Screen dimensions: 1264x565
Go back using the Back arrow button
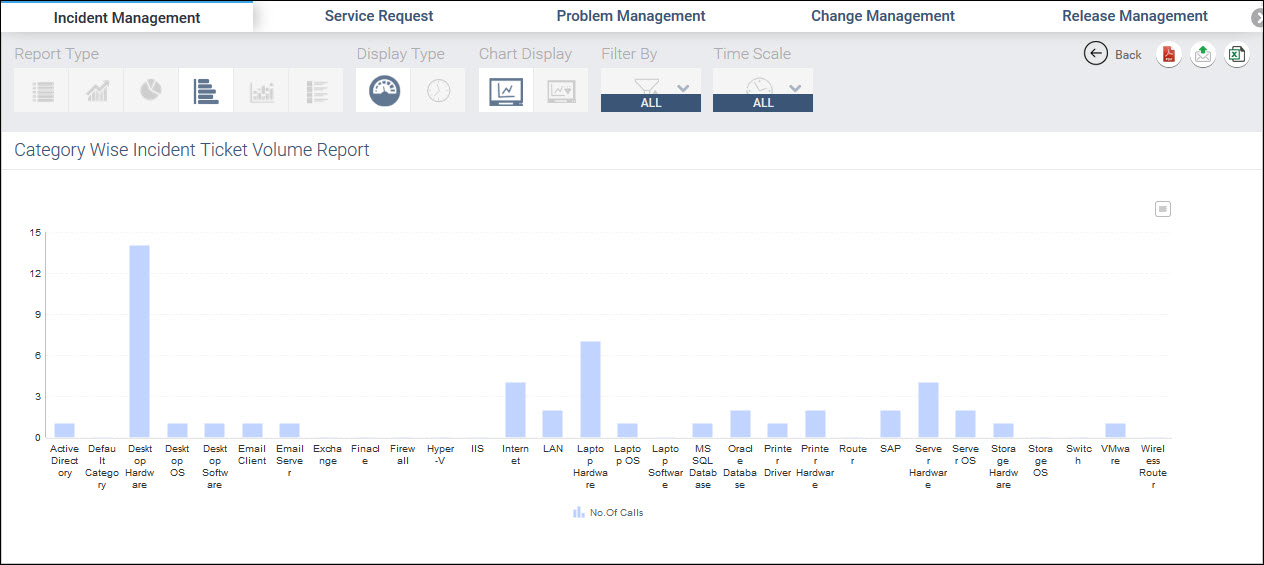coord(1113,54)
